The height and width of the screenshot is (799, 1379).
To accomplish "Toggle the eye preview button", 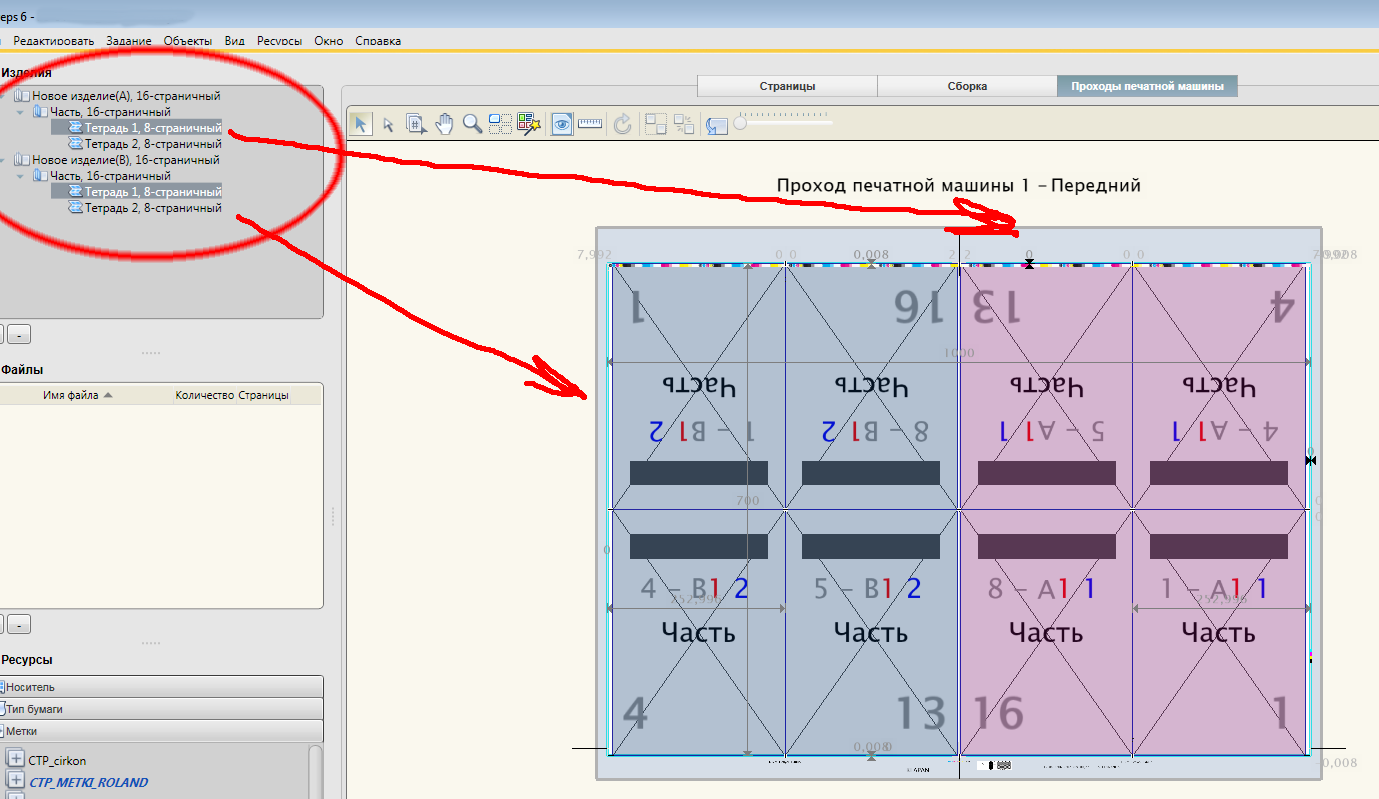I will click(562, 124).
